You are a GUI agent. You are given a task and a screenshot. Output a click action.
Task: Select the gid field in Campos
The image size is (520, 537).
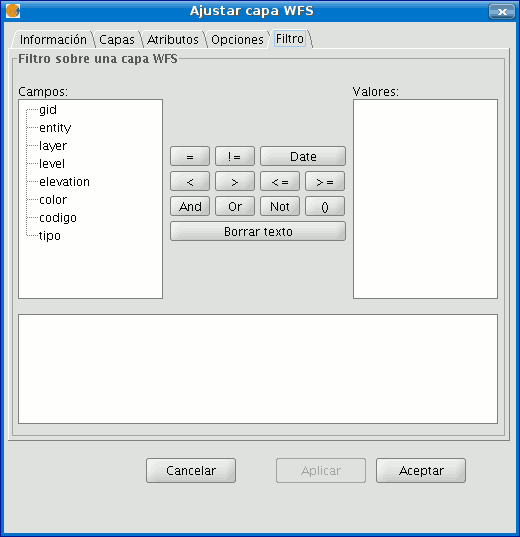[x=48, y=110]
